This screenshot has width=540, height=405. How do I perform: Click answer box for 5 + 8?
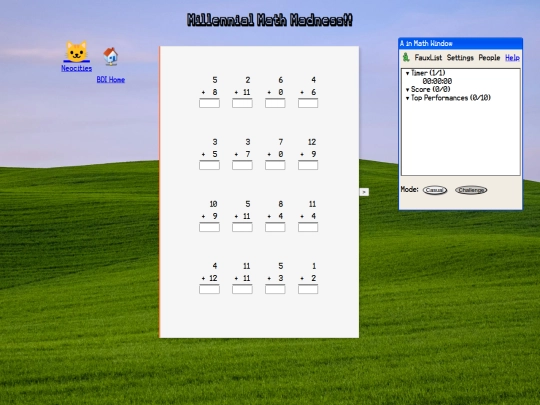(209, 103)
